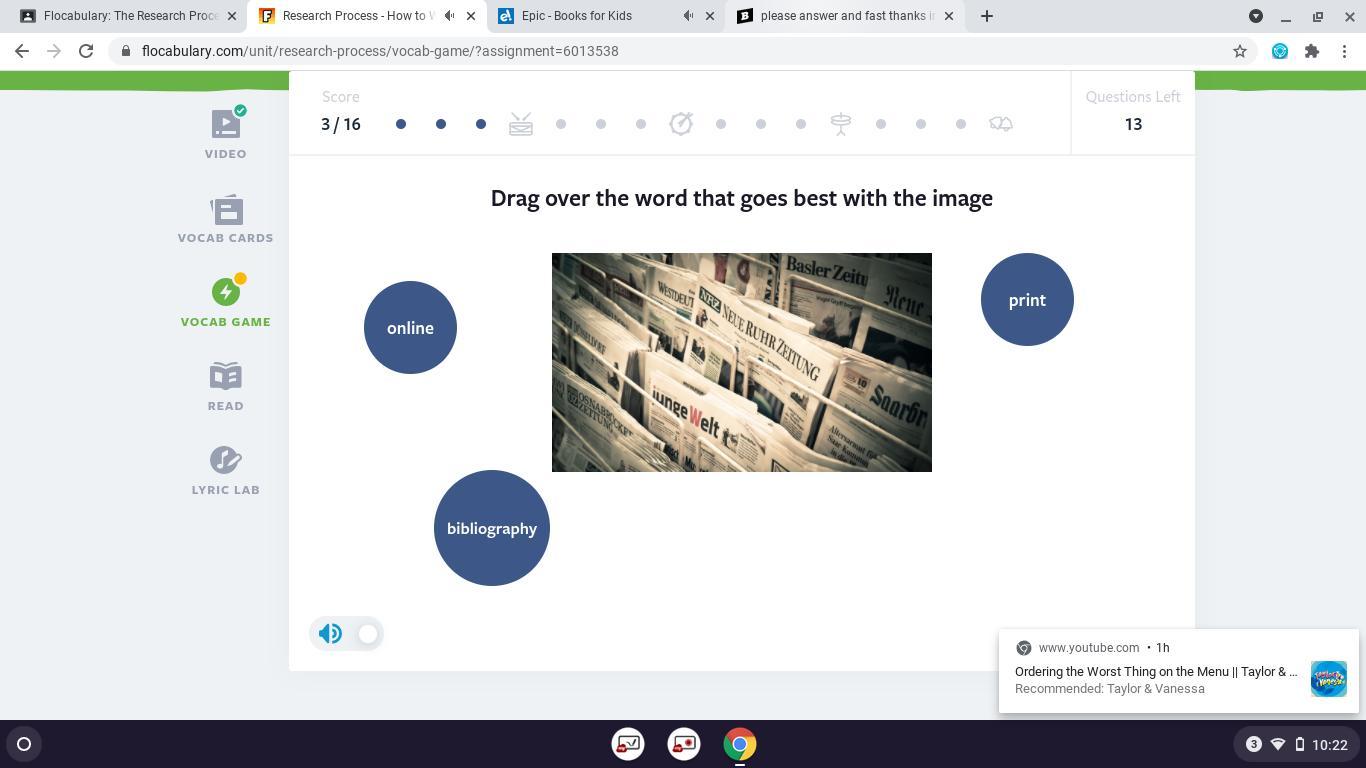Click the newspaper rack image

click(x=742, y=362)
